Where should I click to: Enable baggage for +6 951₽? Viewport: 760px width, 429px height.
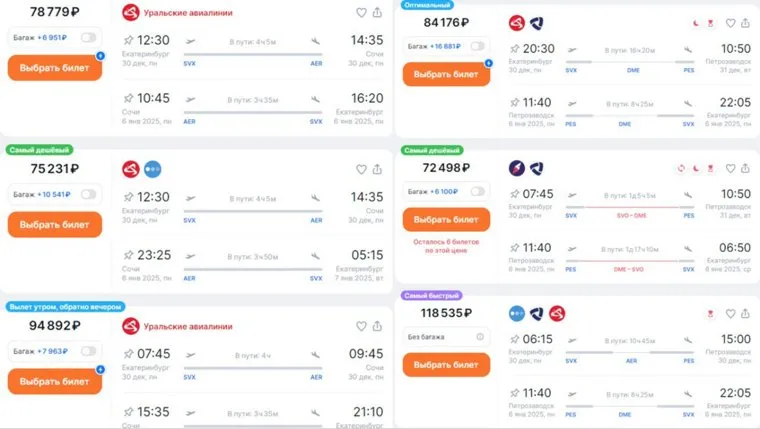point(89,38)
